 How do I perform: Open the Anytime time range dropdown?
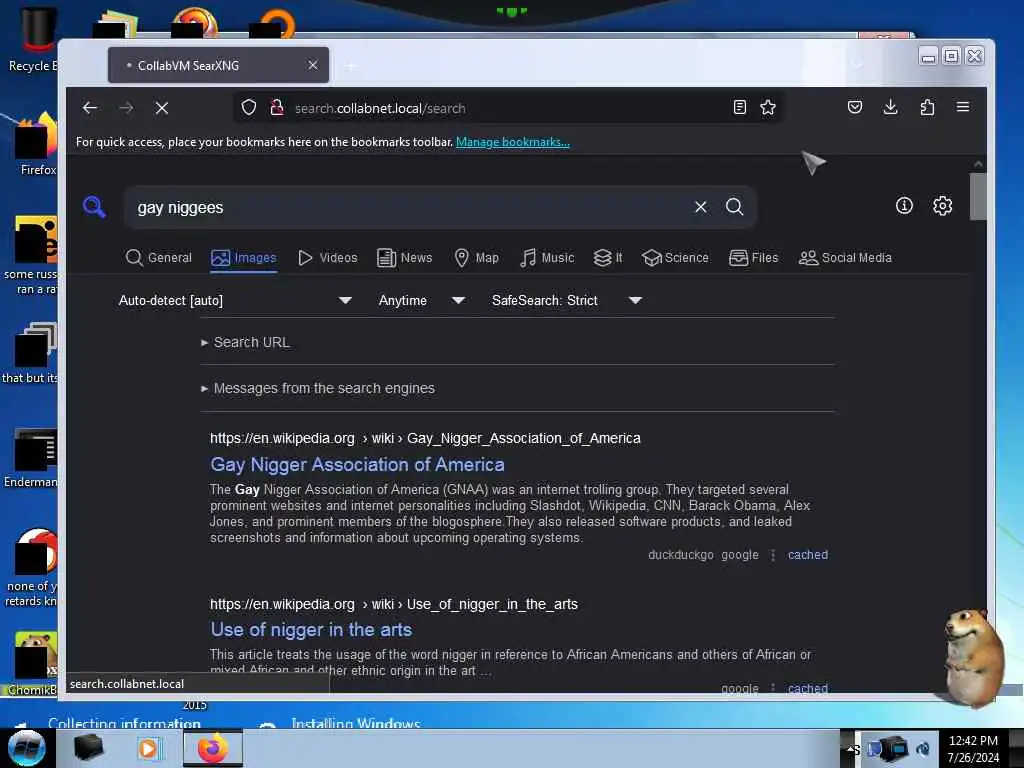(422, 300)
